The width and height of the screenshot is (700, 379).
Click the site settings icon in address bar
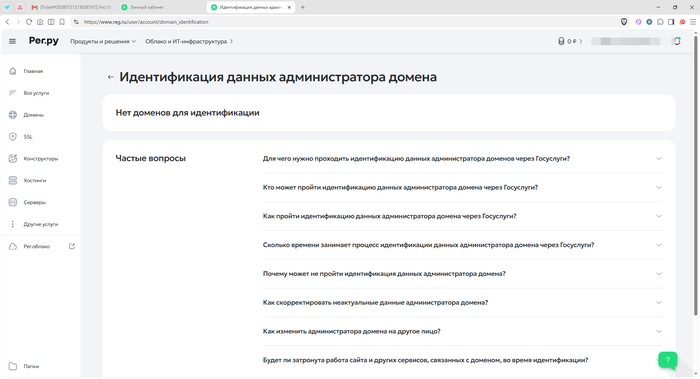point(76,22)
